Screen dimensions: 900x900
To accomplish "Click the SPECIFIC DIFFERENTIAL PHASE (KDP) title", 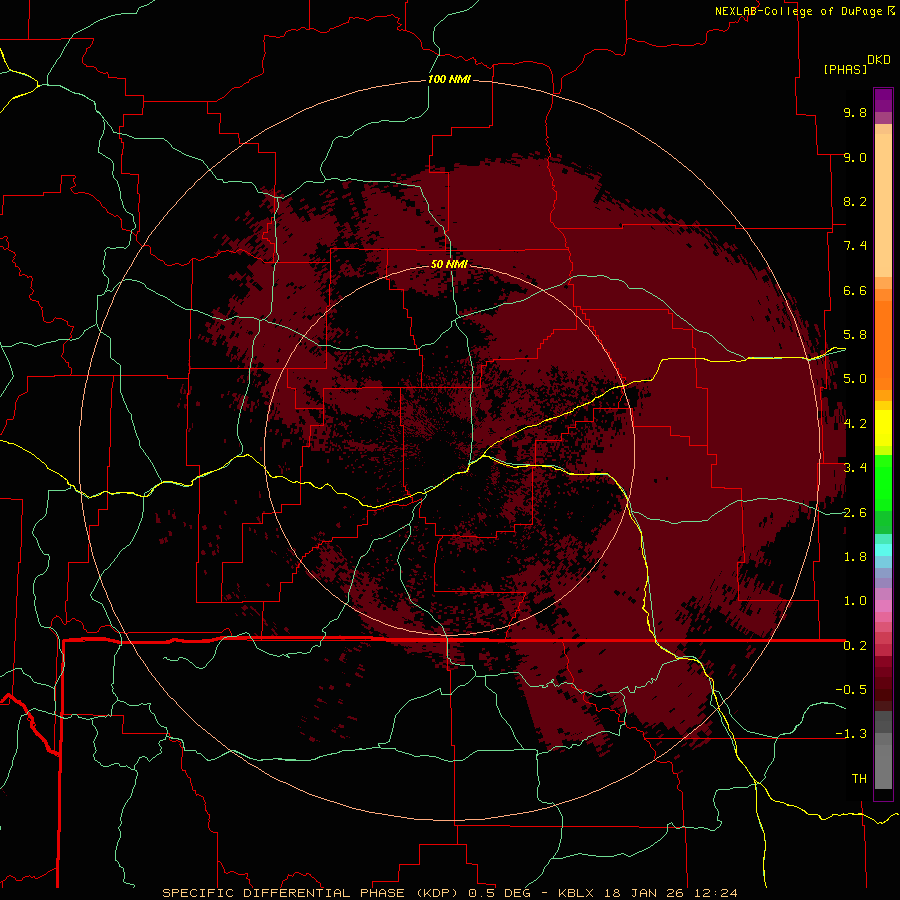I will point(311,893).
